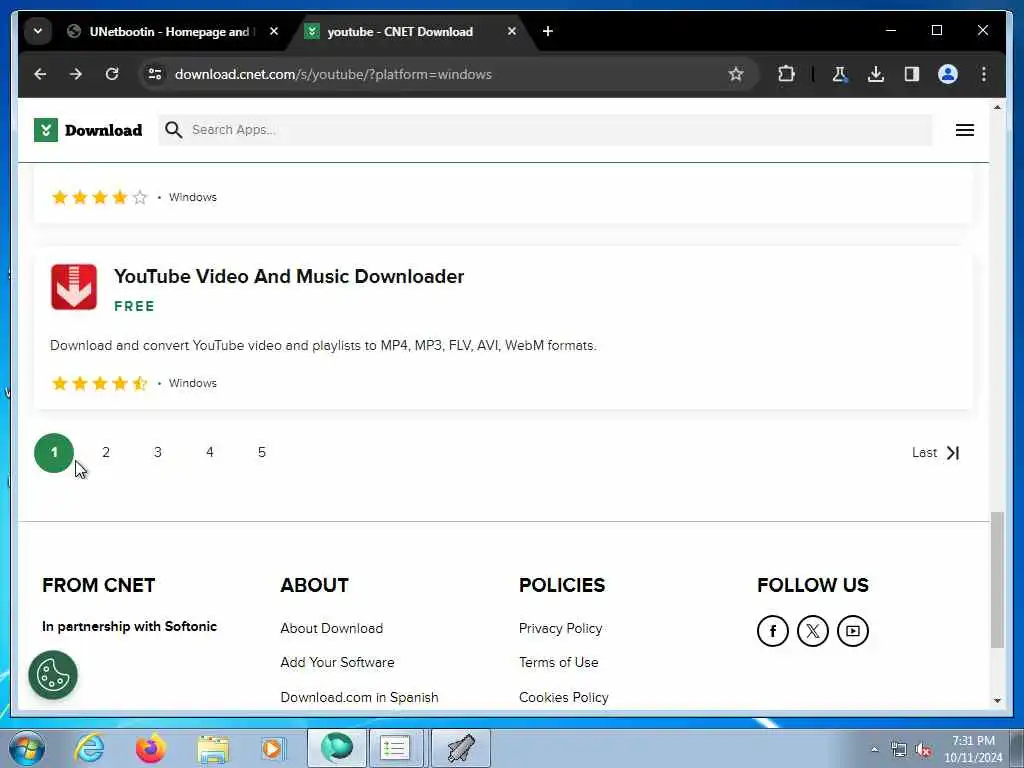Viewport: 1024px width, 768px height.
Task: View site information icon in address bar
Action: [x=155, y=74]
